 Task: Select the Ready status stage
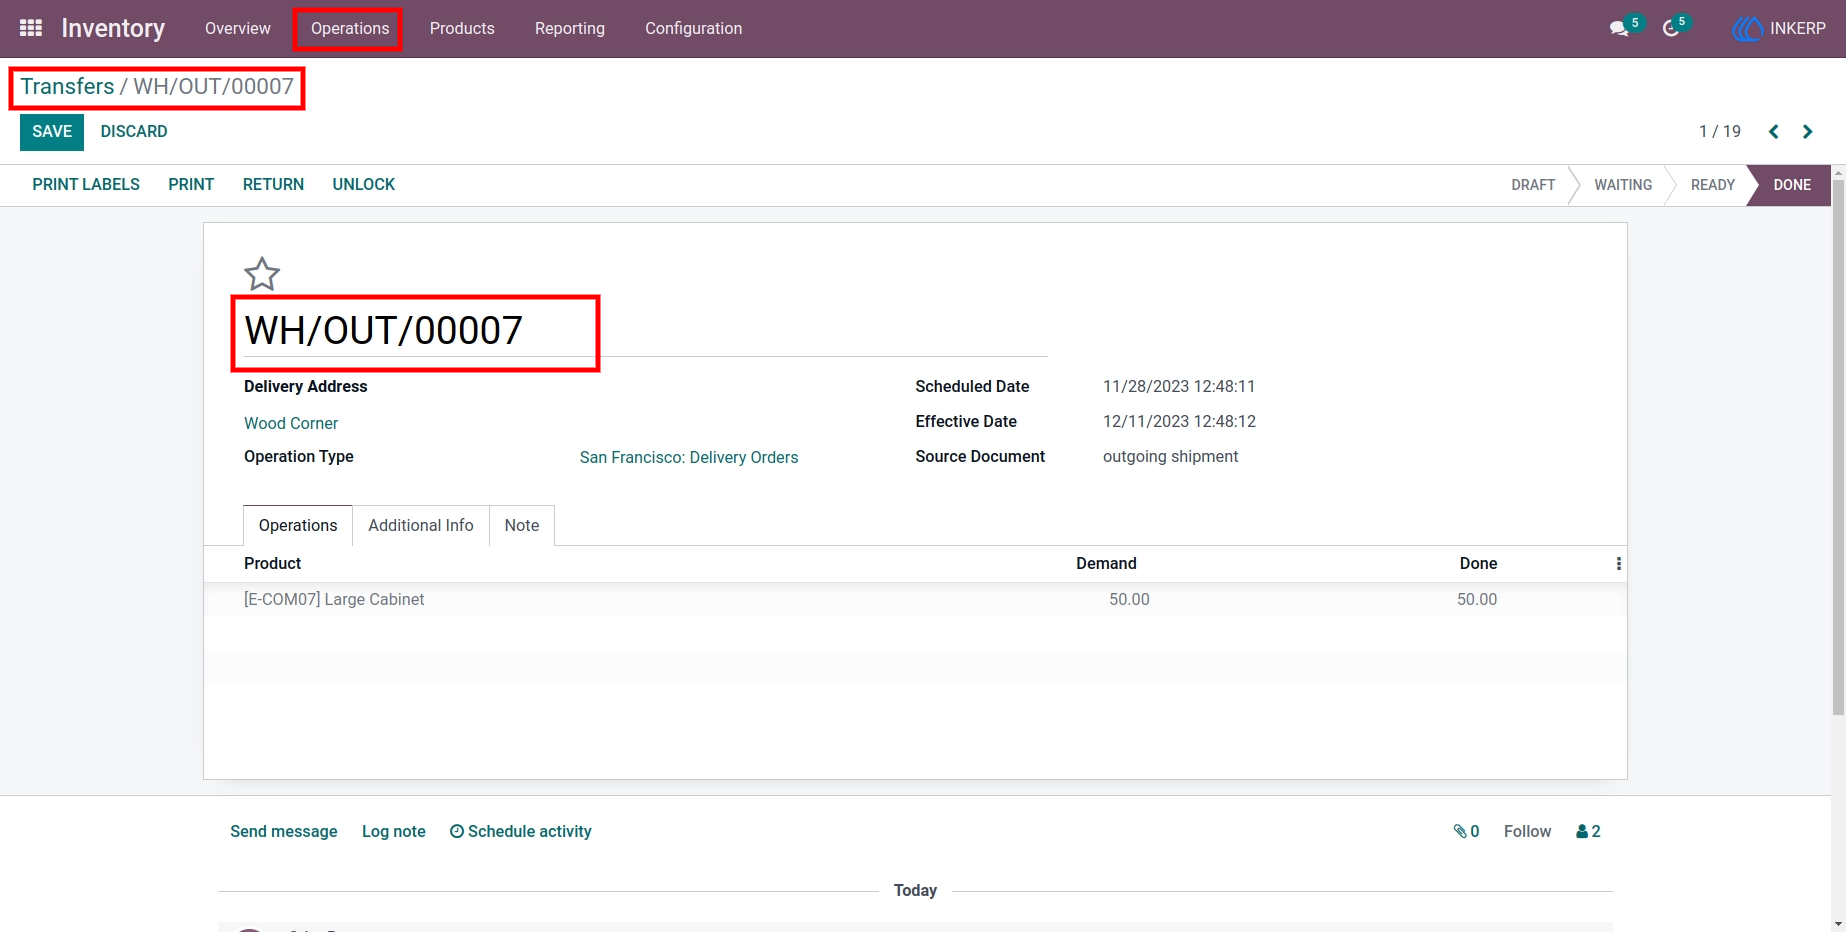(x=1712, y=185)
